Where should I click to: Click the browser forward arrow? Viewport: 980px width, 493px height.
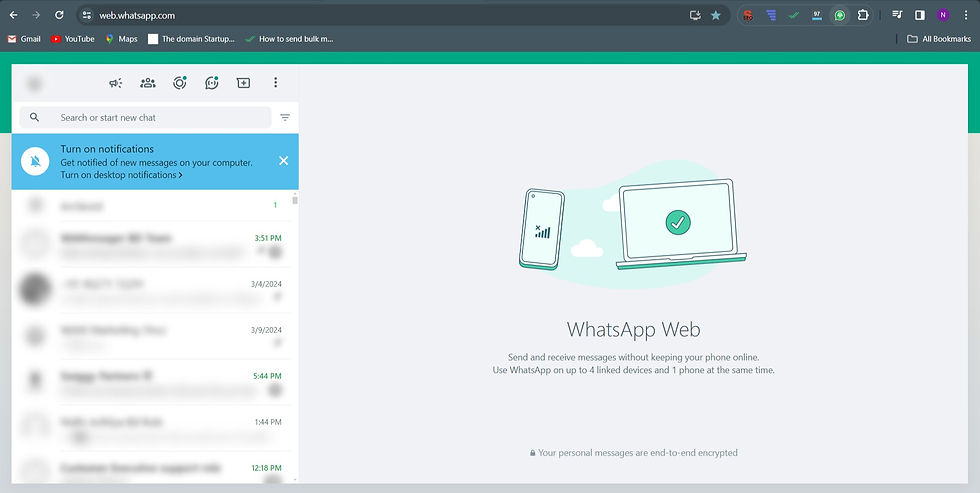point(36,15)
